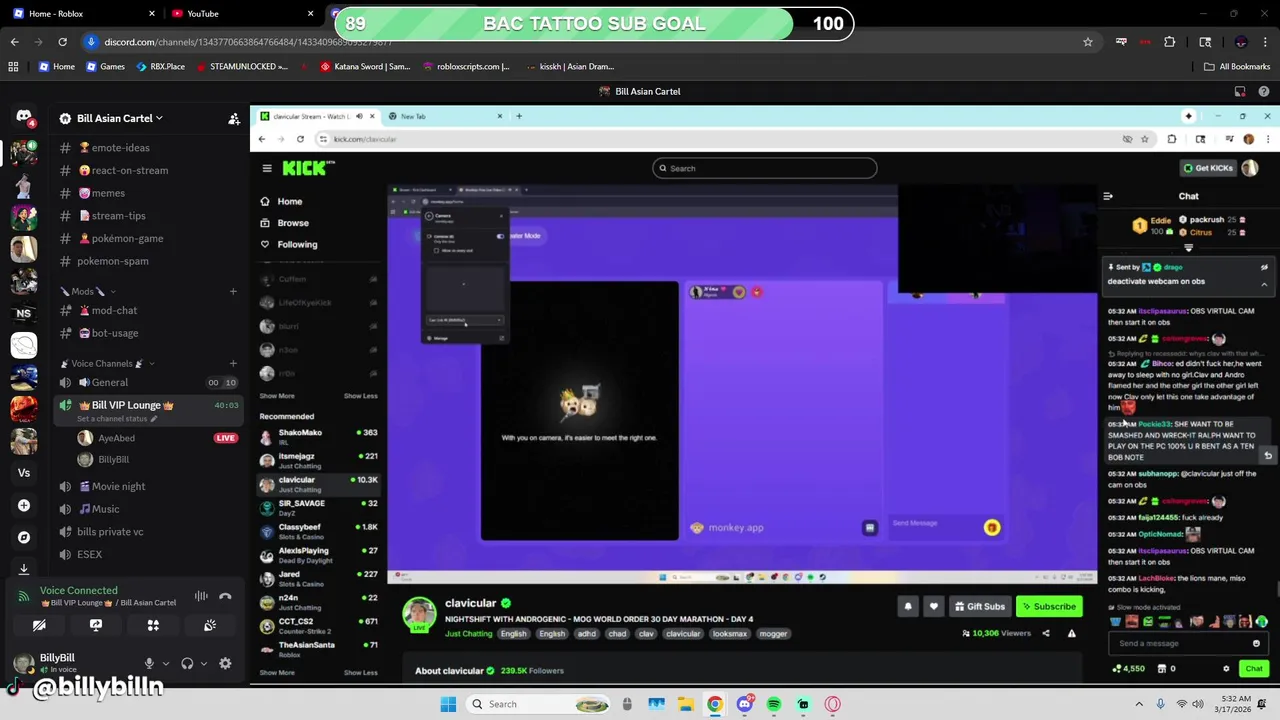Screen dimensions: 1280x720
Task: Open All Bookmarks folder
Action: click(x=1237, y=66)
